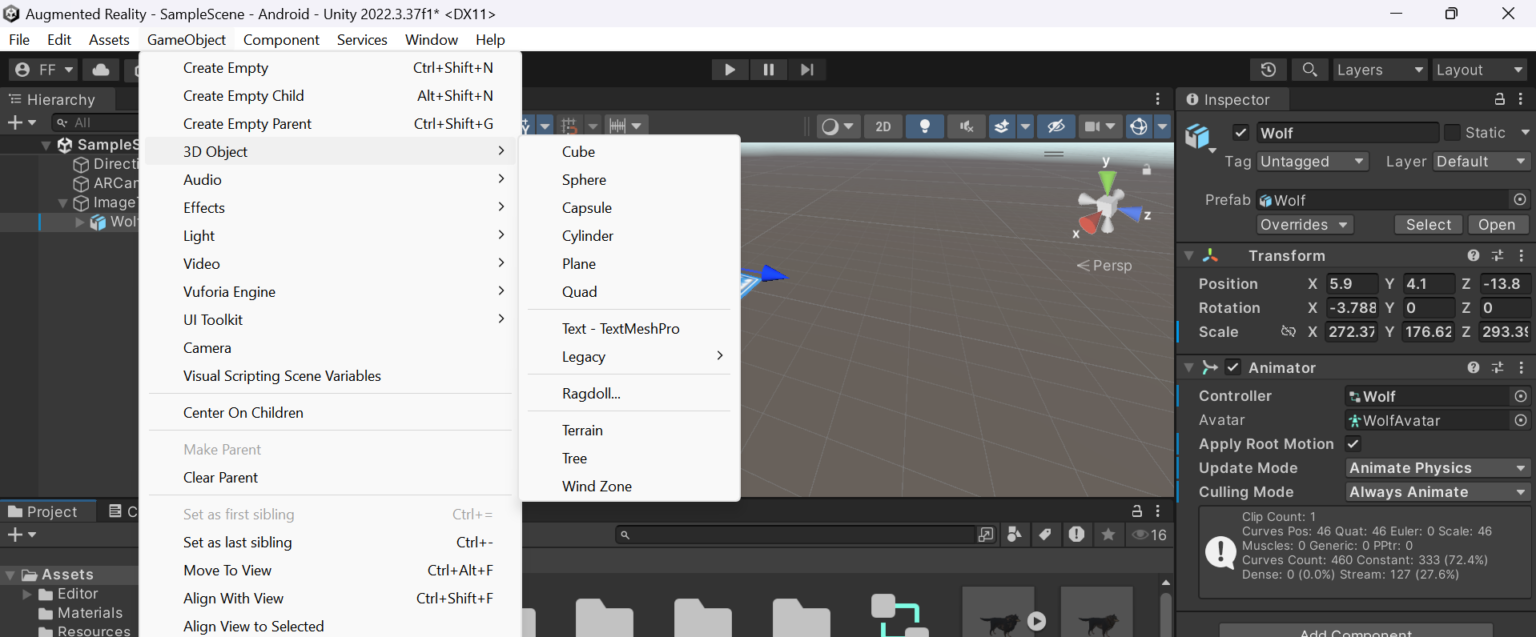Uncheck Apply Root Motion in the Animator
1536x637 pixels.
(1355, 443)
